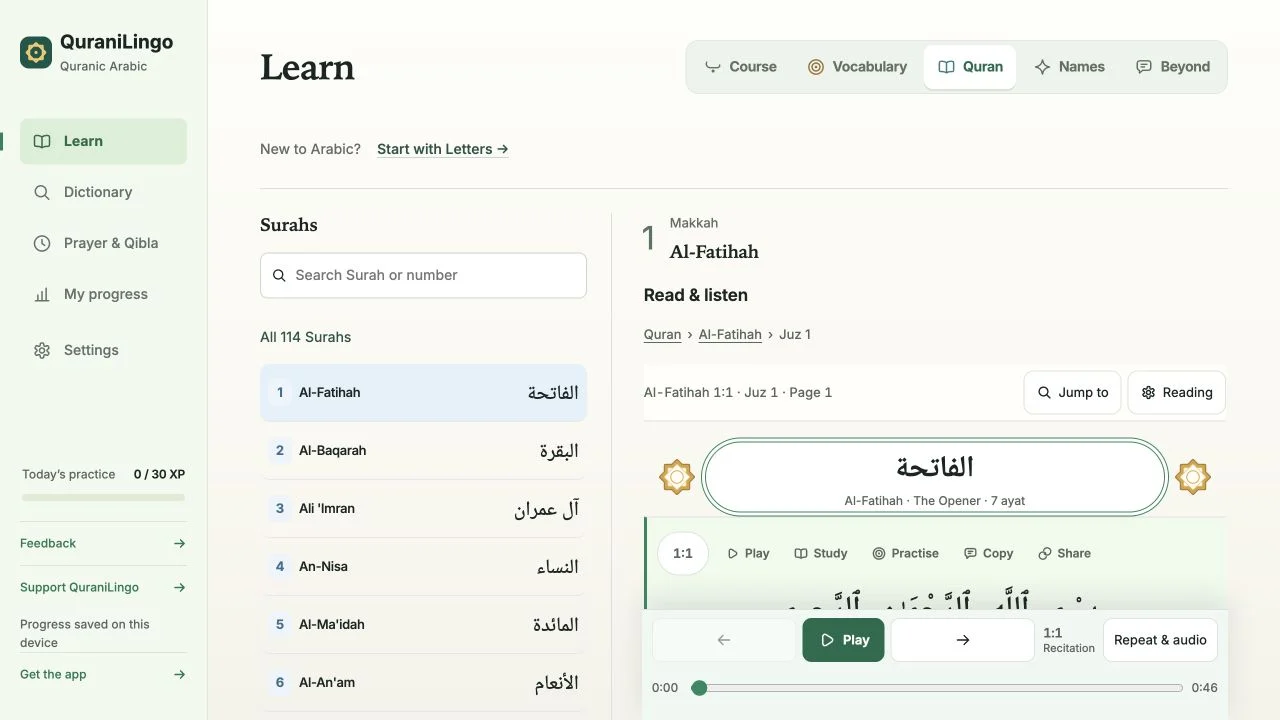1280x720 pixels.
Task: Open the Jump to search
Action: tap(1073, 392)
